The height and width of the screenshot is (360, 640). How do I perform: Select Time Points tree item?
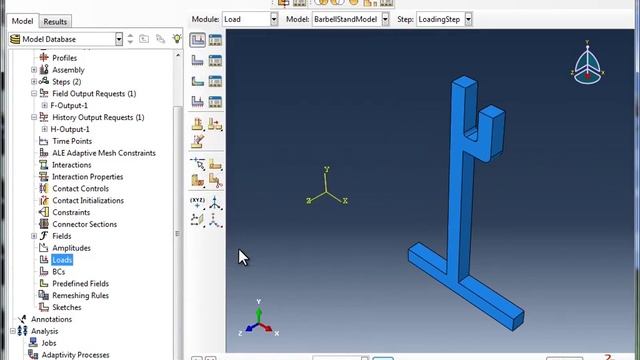72,141
